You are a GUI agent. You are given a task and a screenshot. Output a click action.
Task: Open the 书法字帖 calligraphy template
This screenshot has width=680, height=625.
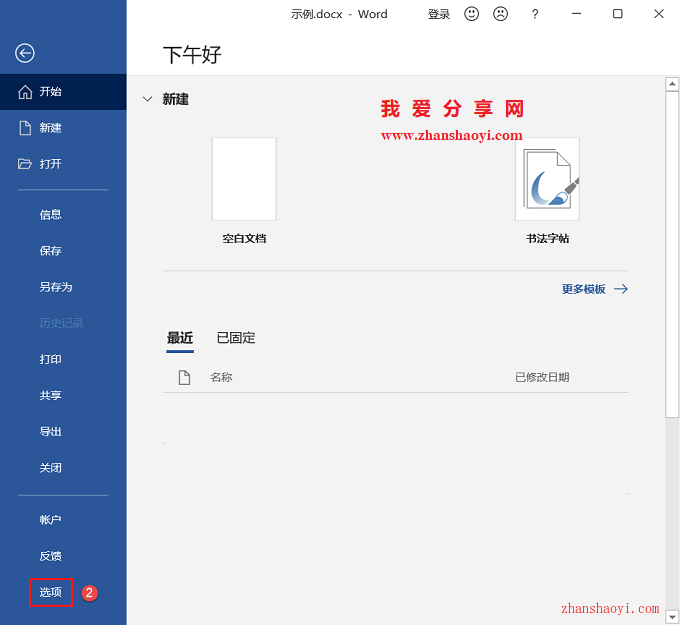547,190
